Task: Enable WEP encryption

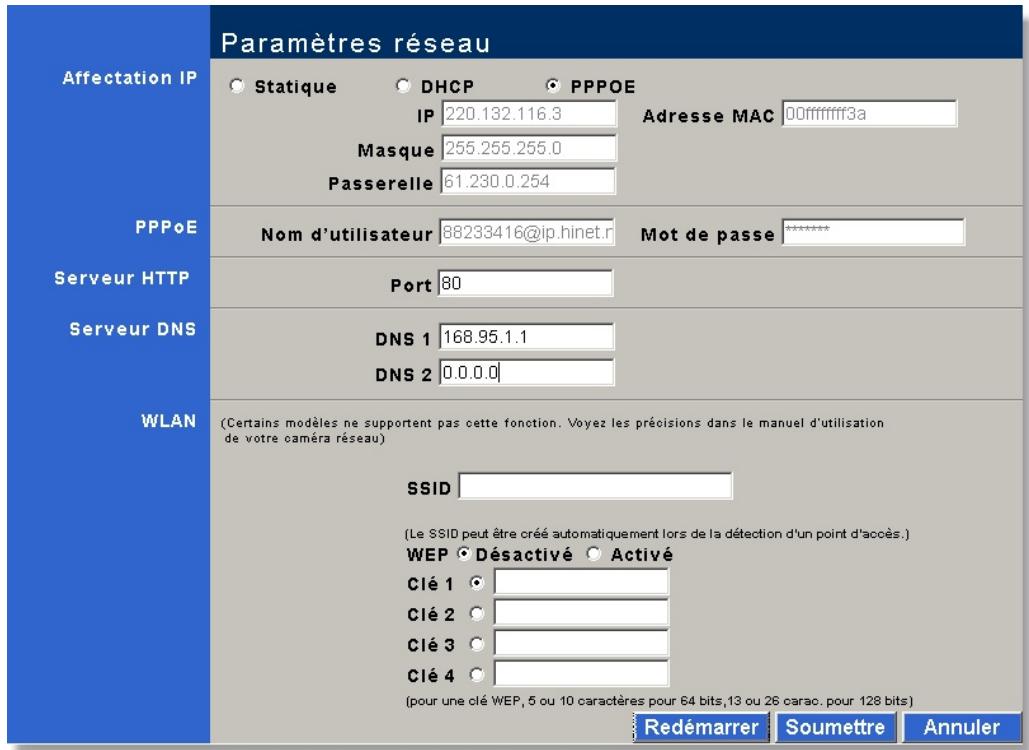Action: pyautogui.click(x=591, y=553)
